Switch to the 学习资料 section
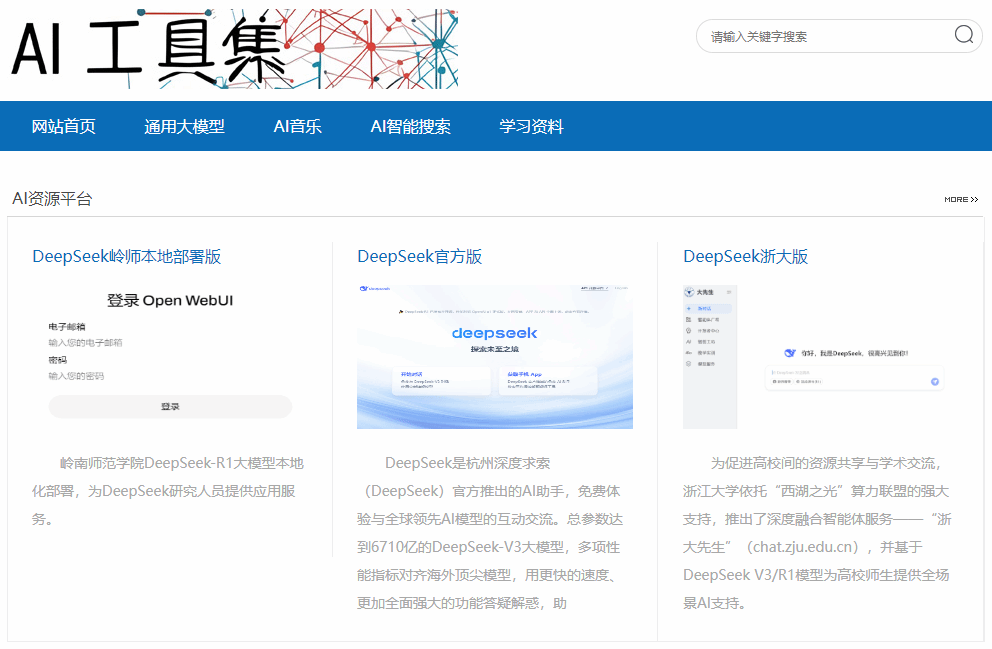992x649 pixels. [x=531, y=127]
